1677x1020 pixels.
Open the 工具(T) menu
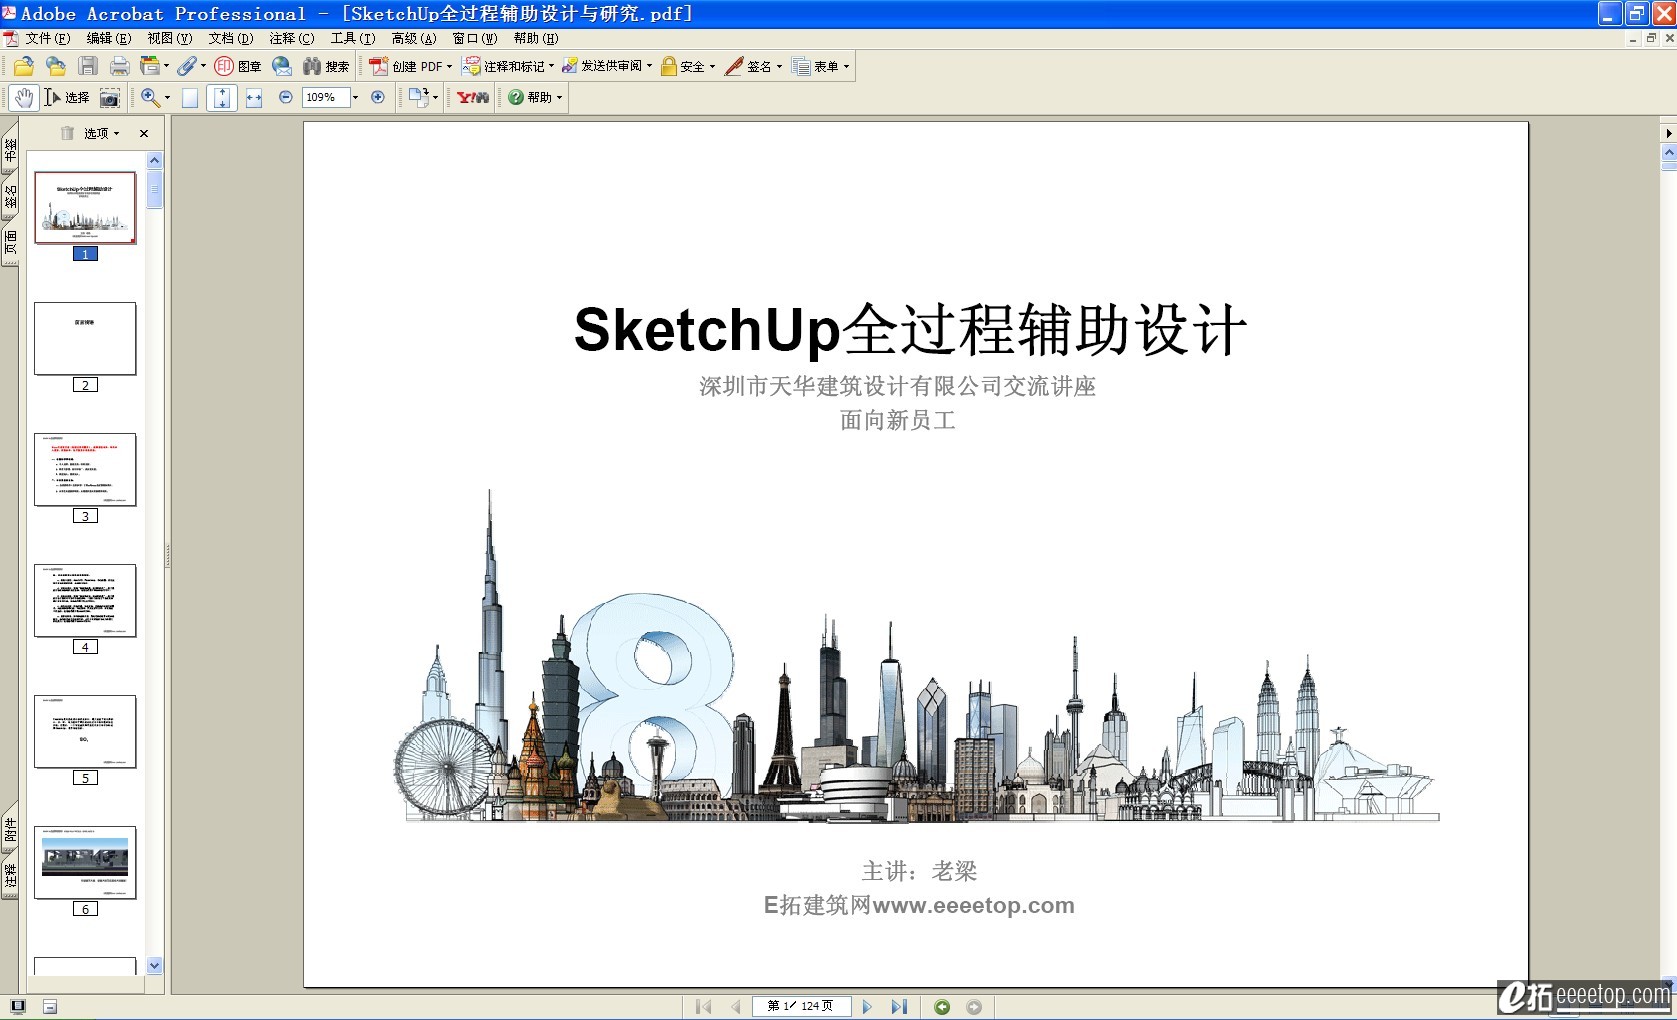click(x=353, y=38)
